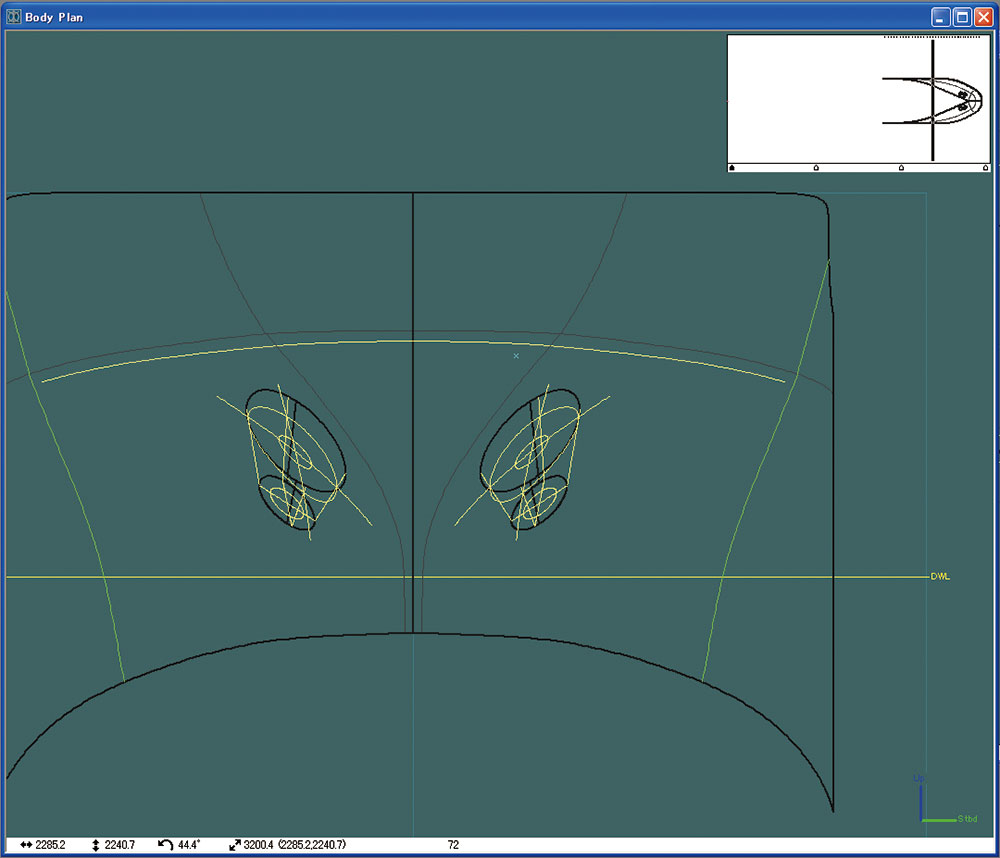The width and height of the screenshot is (1000, 858).
Task: Click the angle readout 44.4° in status bar
Action: point(189,845)
